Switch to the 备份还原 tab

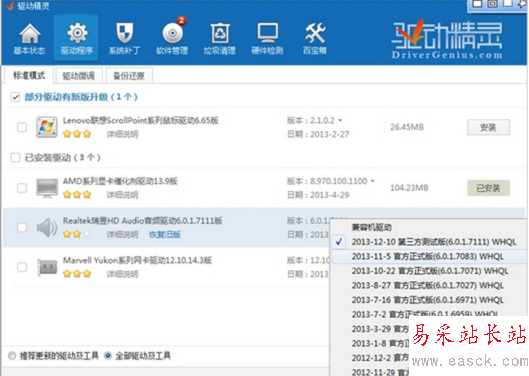tap(129, 76)
